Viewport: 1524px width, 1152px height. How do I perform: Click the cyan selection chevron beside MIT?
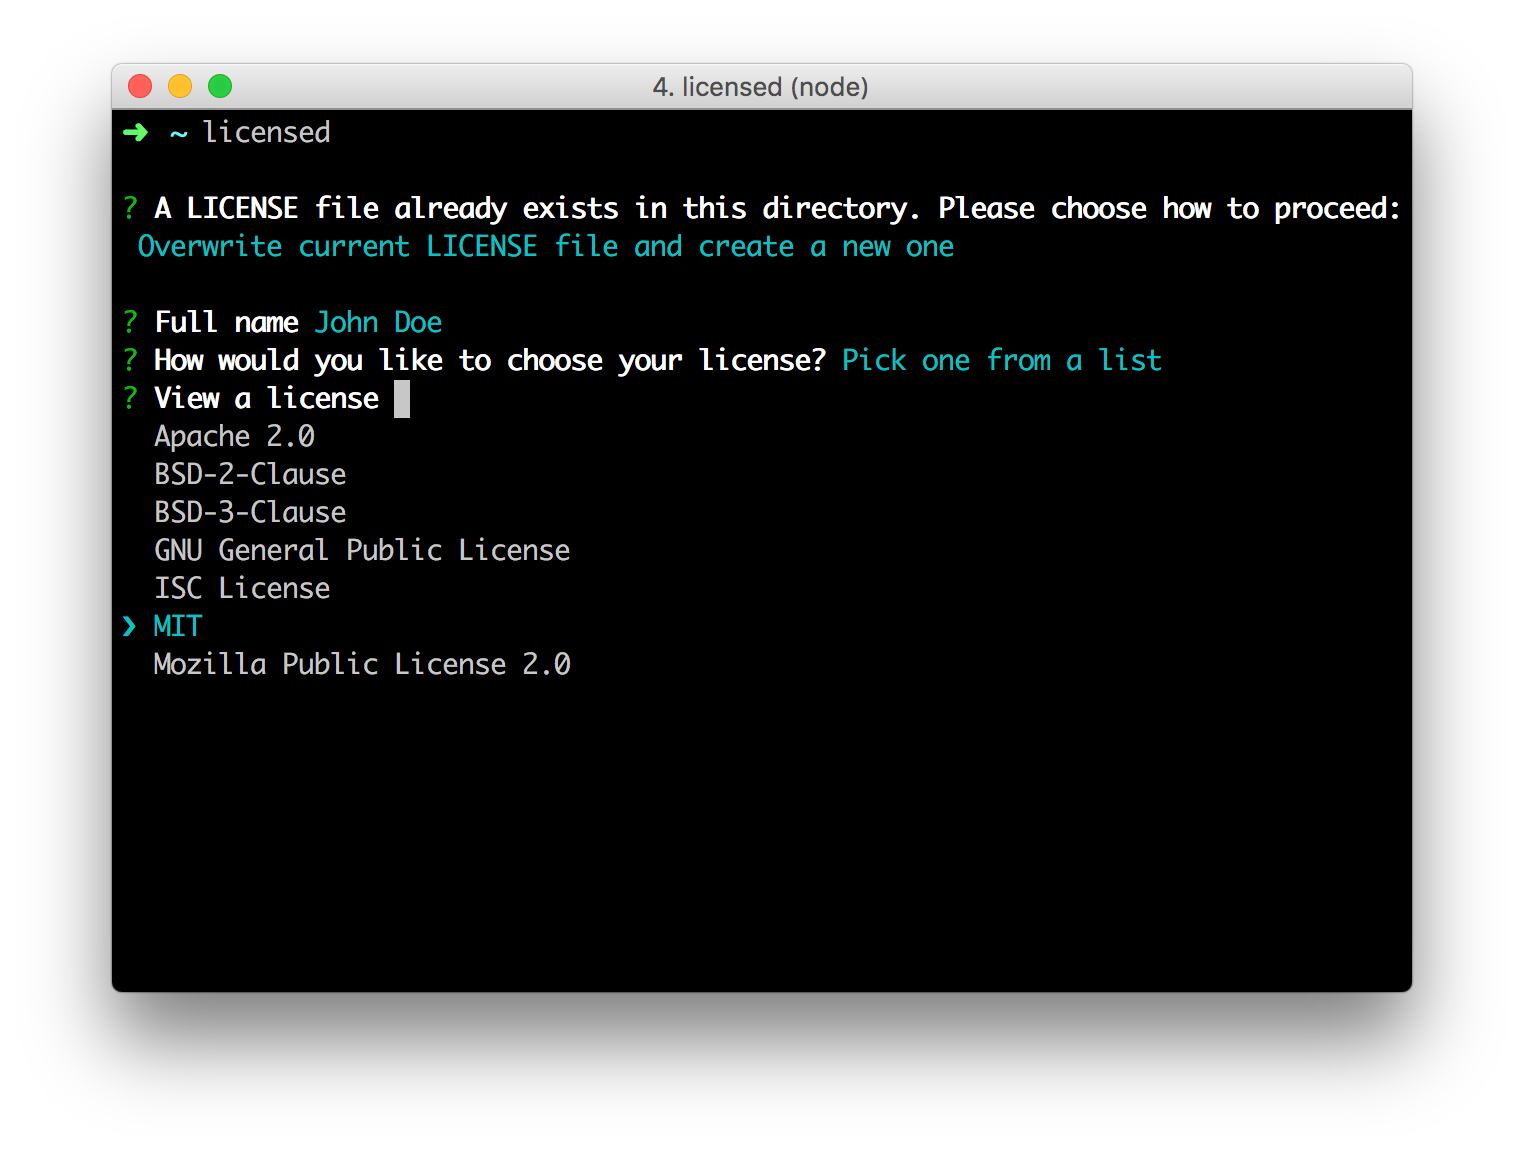coord(130,626)
